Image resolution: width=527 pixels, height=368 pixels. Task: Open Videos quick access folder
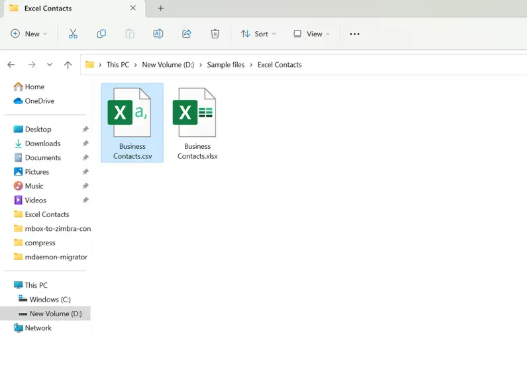click(30, 200)
